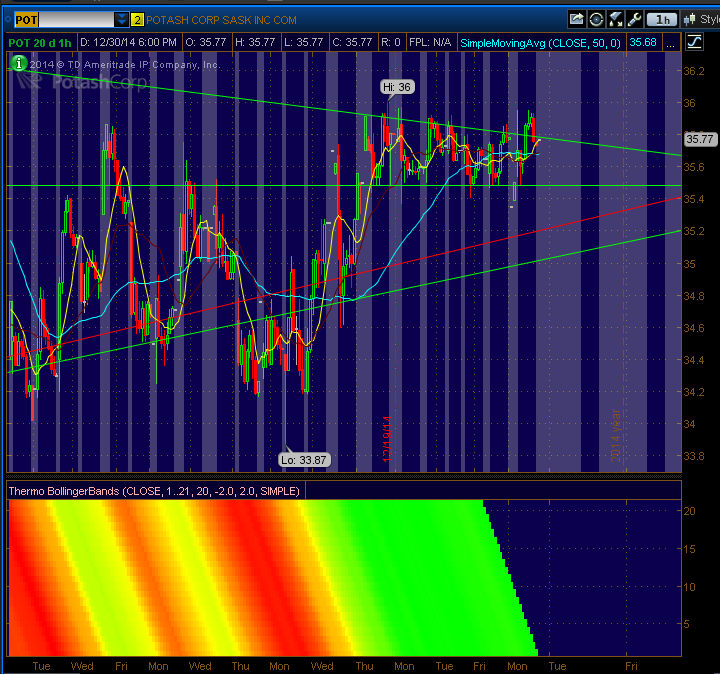Click the 36.2 price axis label
This screenshot has height=674, width=720.
click(694, 71)
